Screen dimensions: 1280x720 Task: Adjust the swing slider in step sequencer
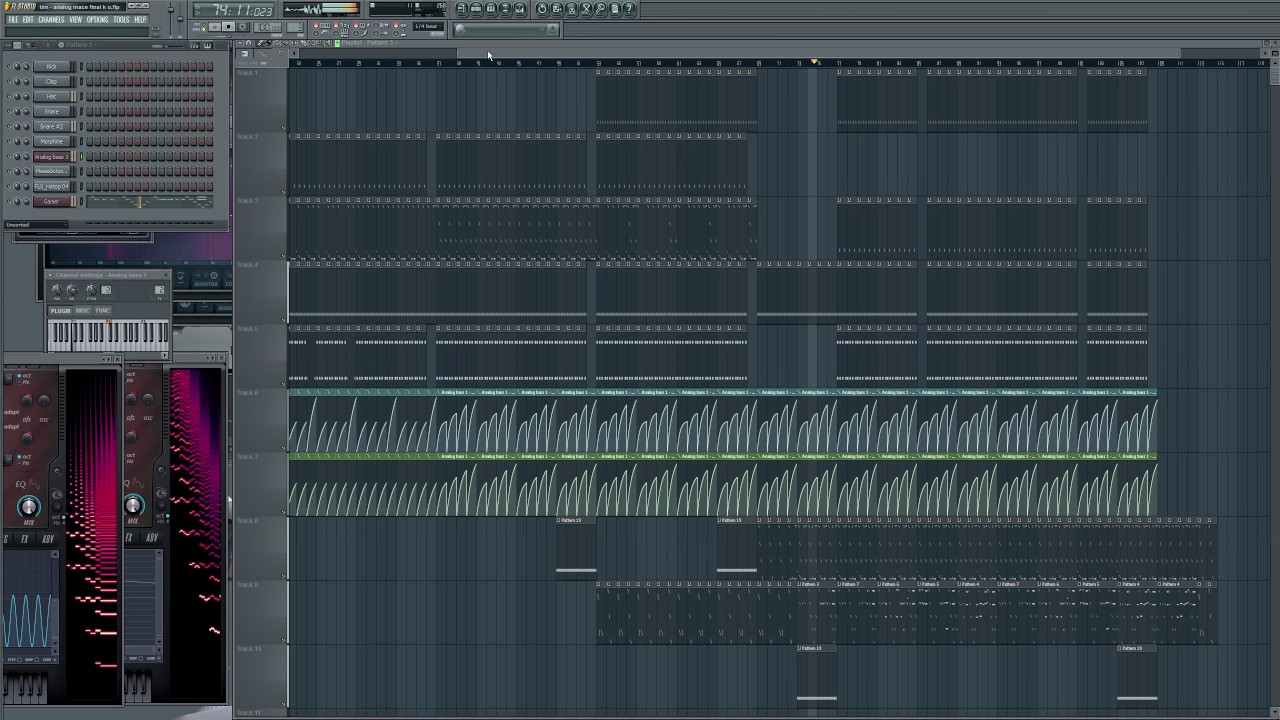point(172,45)
